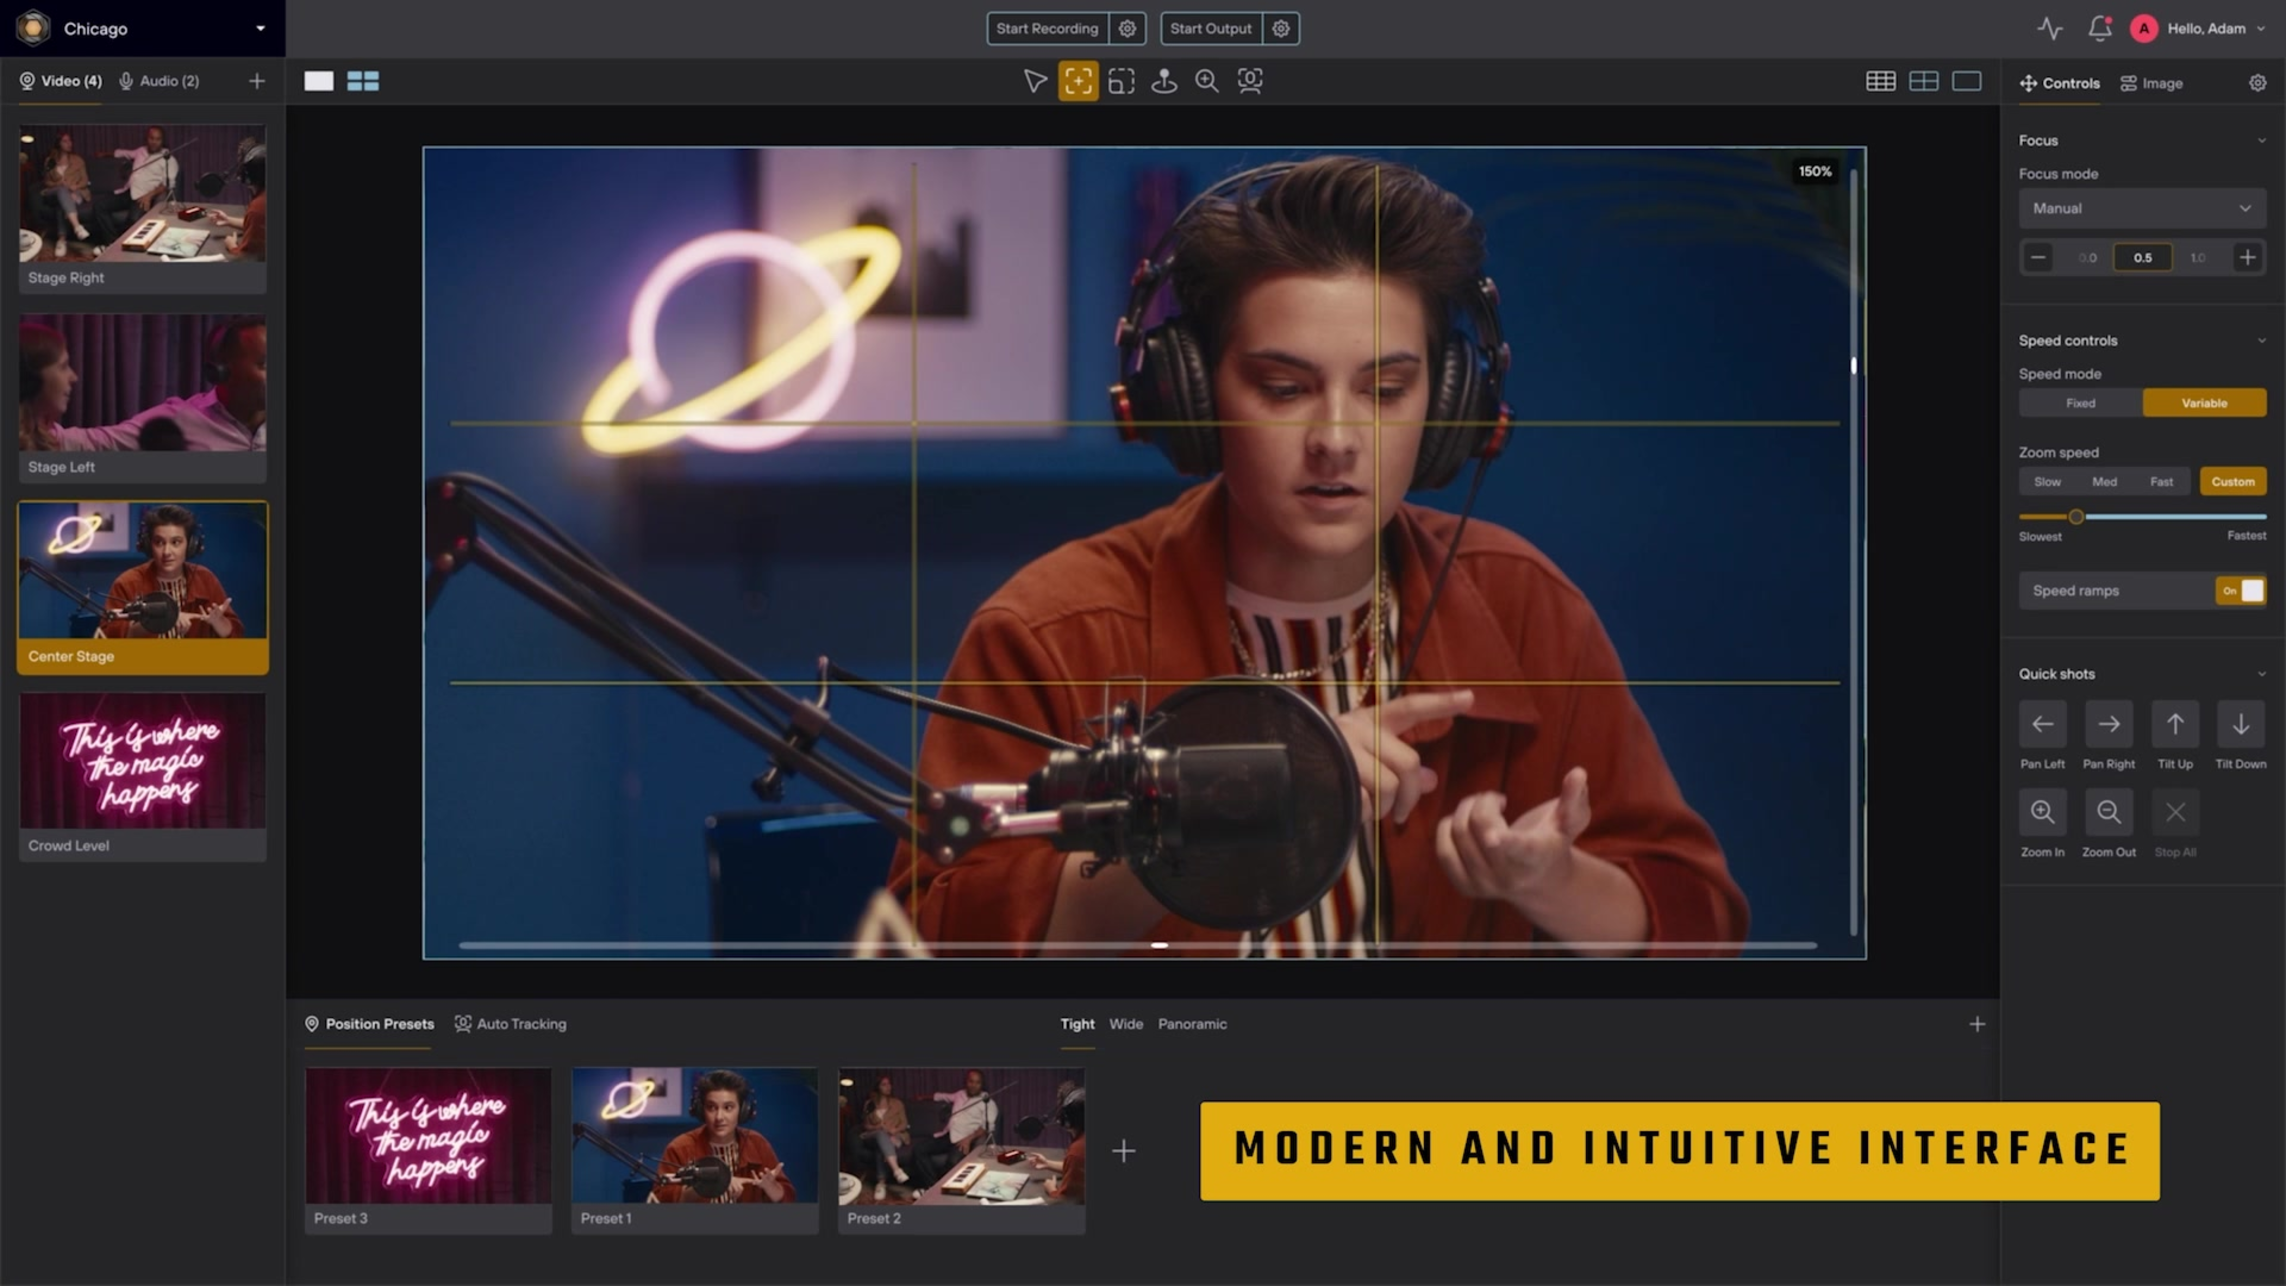Screen dimensions: 2286x1286
Task: Toggle the Speed ramps switch
Action: coord(2240,591)
